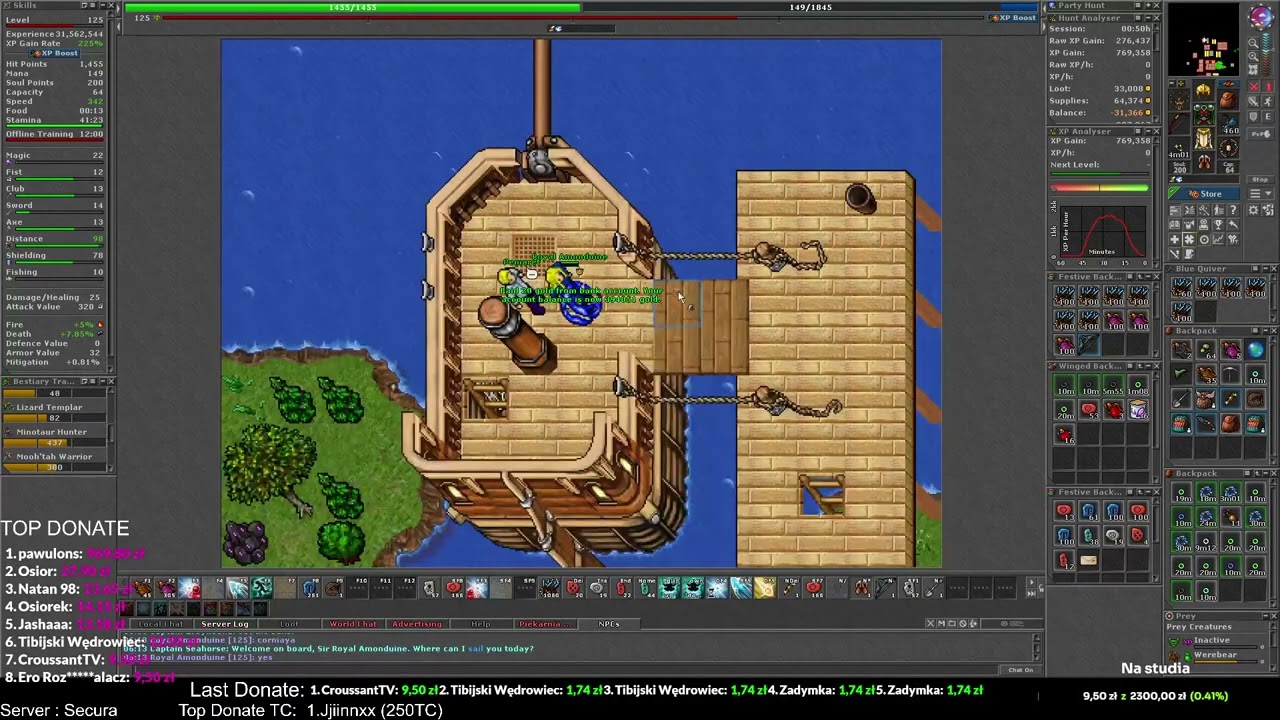Minimize the Skills panel
The height and width of the screenshot is (720, 1280).
click(103, 5)
